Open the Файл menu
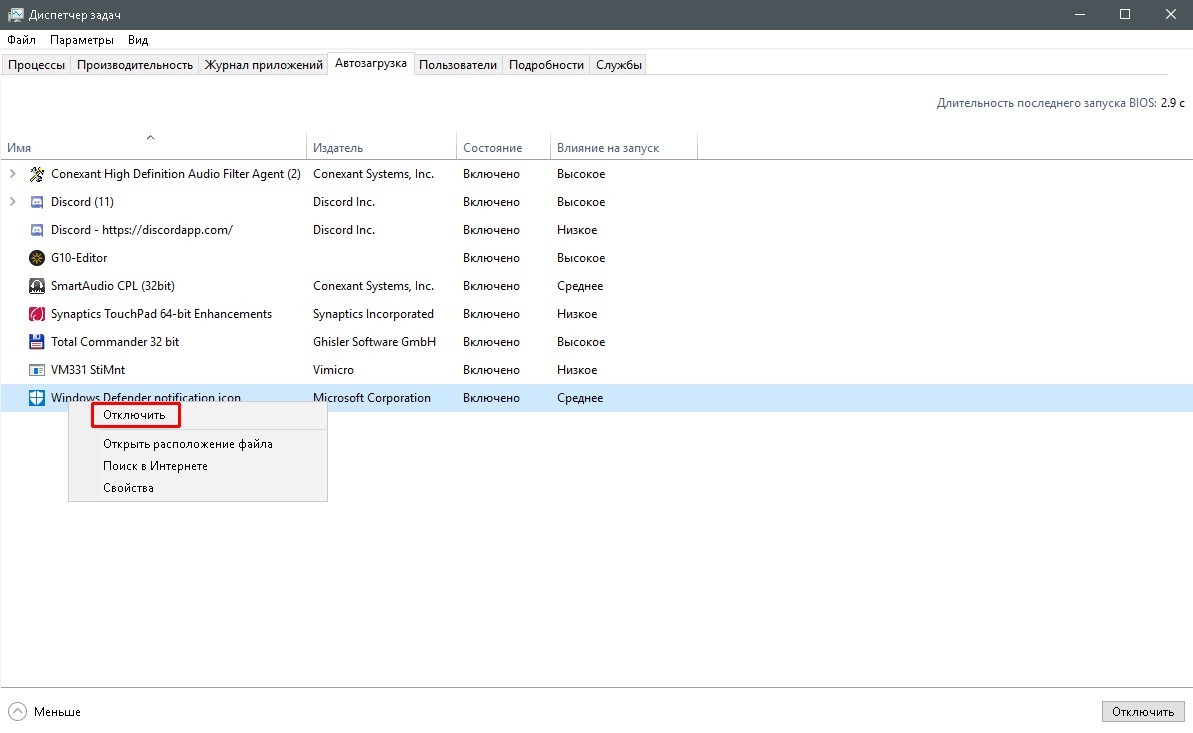This screenshot has width=1193, height=733. (x=21, y=40)
